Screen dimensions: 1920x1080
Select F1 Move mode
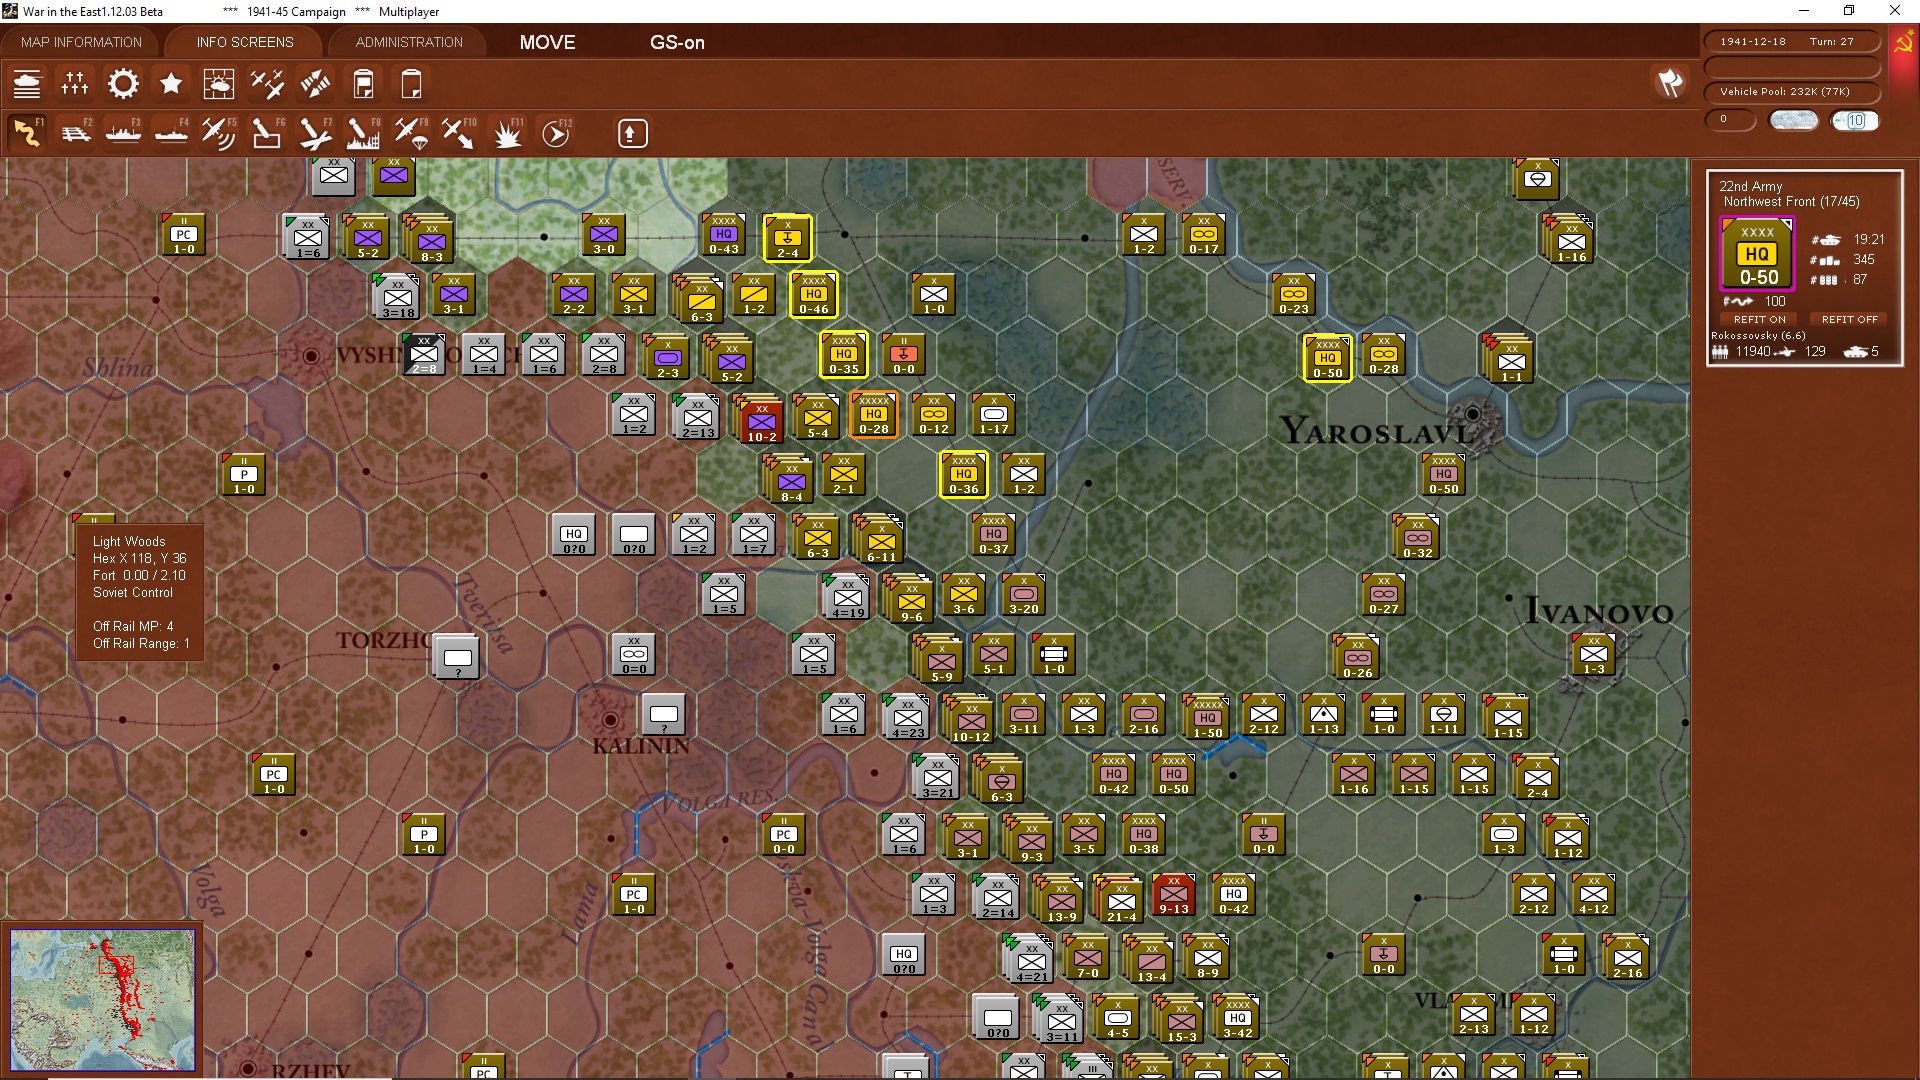[27, 133]
